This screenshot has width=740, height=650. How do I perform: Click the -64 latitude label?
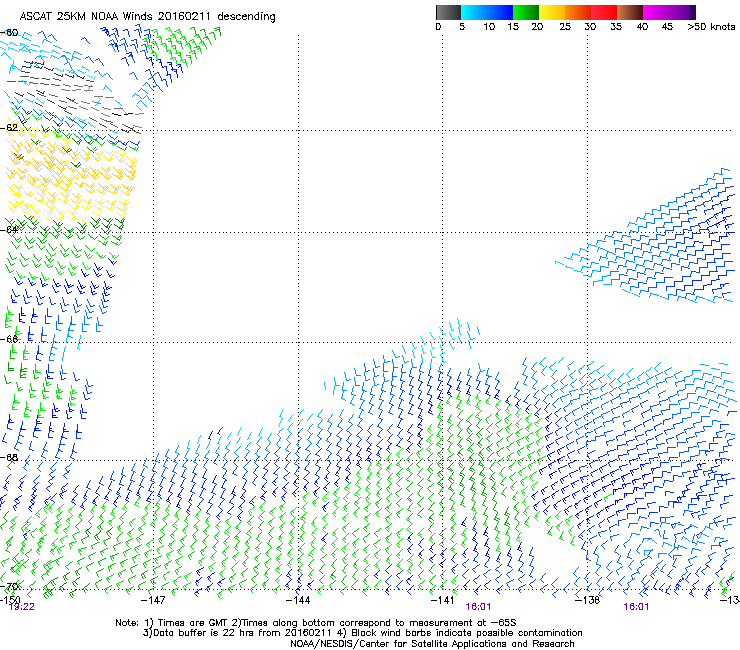coord(9,229)
